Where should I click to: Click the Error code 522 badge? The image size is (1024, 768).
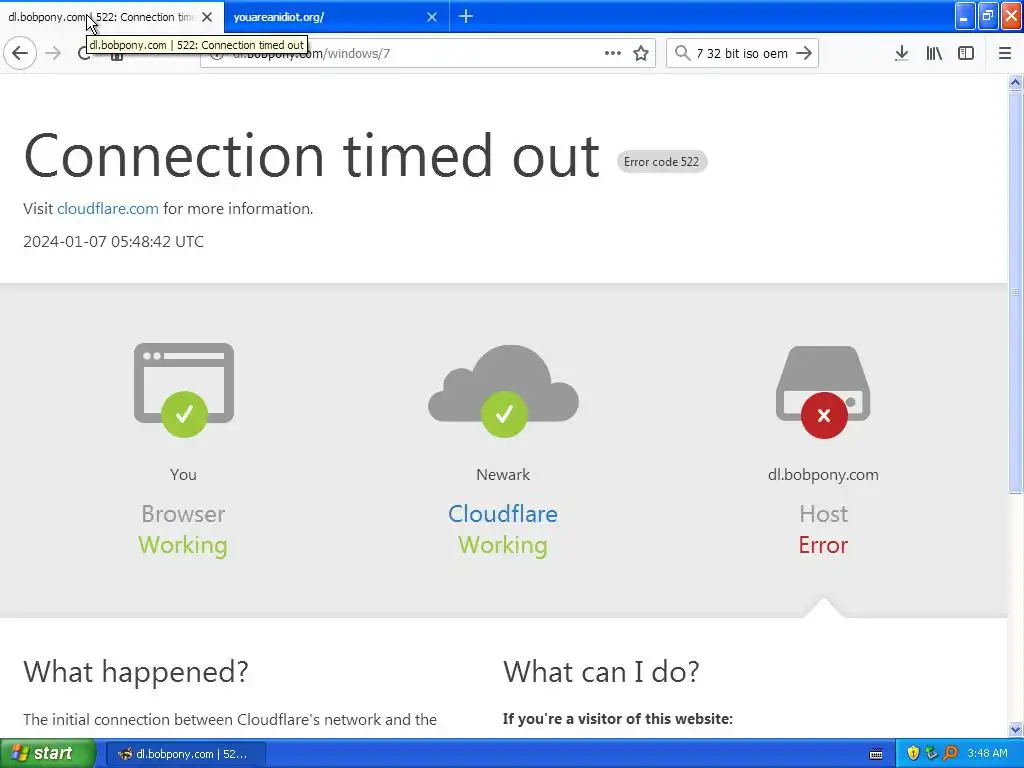pyautogui.click(x=662, y=161)
